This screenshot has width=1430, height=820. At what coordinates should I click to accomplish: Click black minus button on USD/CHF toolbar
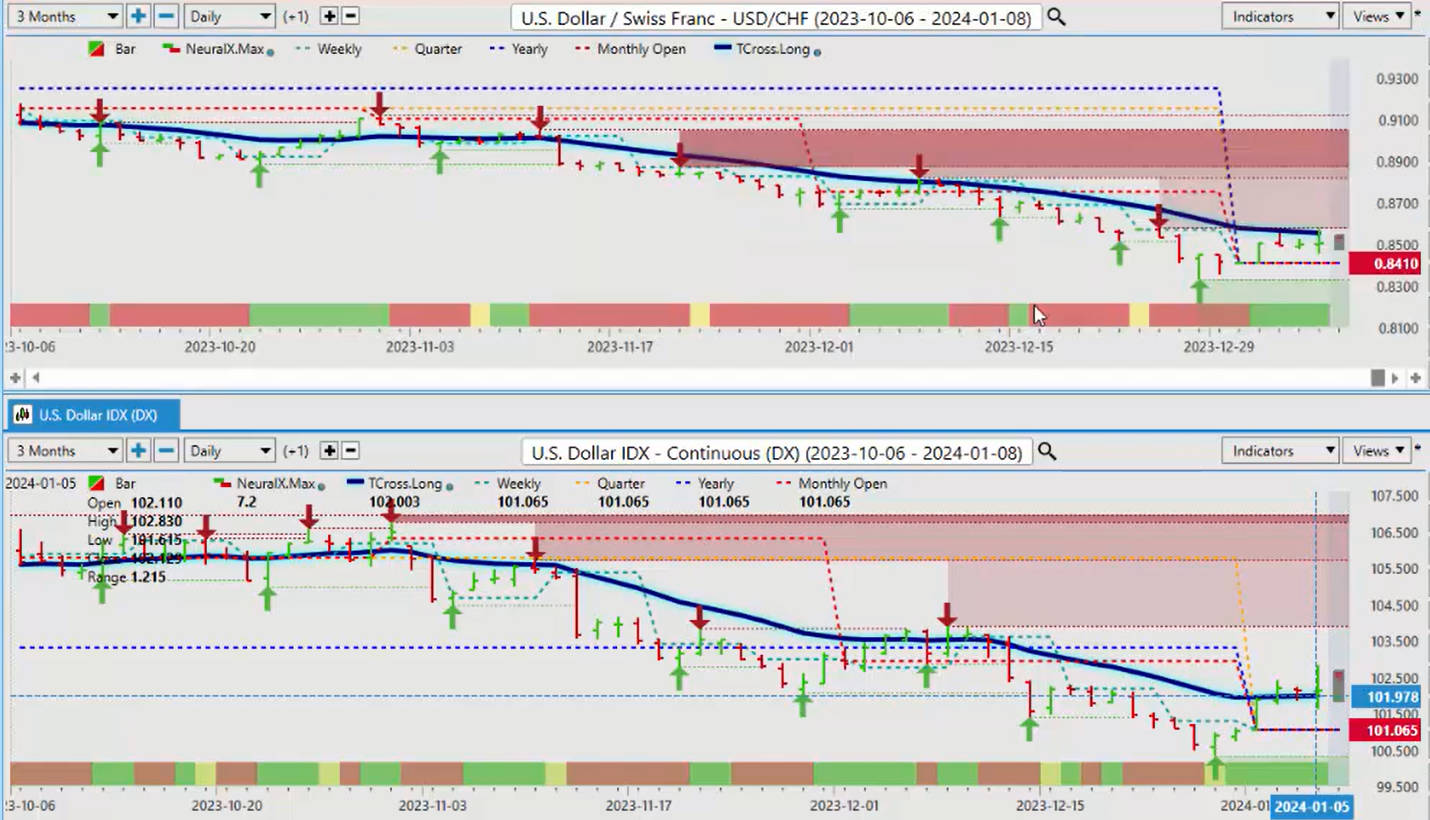(x=351, y=16)
